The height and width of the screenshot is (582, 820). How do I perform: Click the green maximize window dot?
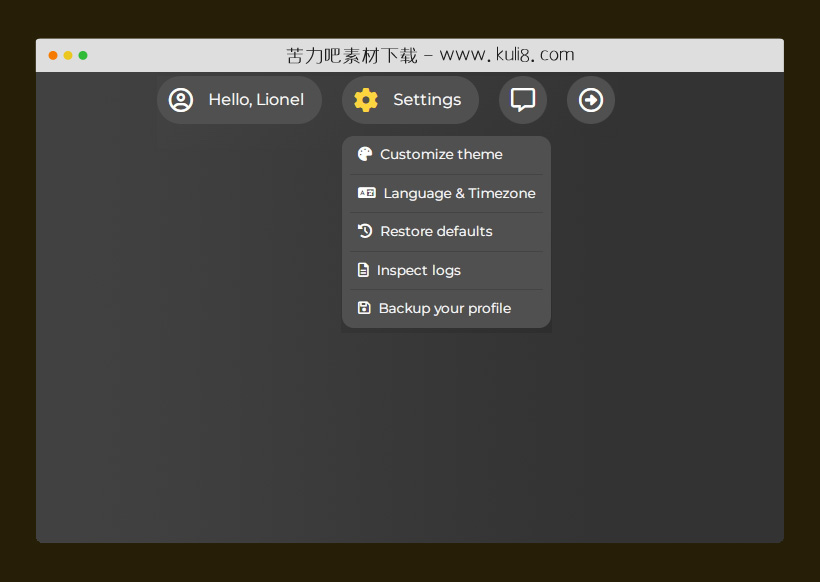point(83,55)
